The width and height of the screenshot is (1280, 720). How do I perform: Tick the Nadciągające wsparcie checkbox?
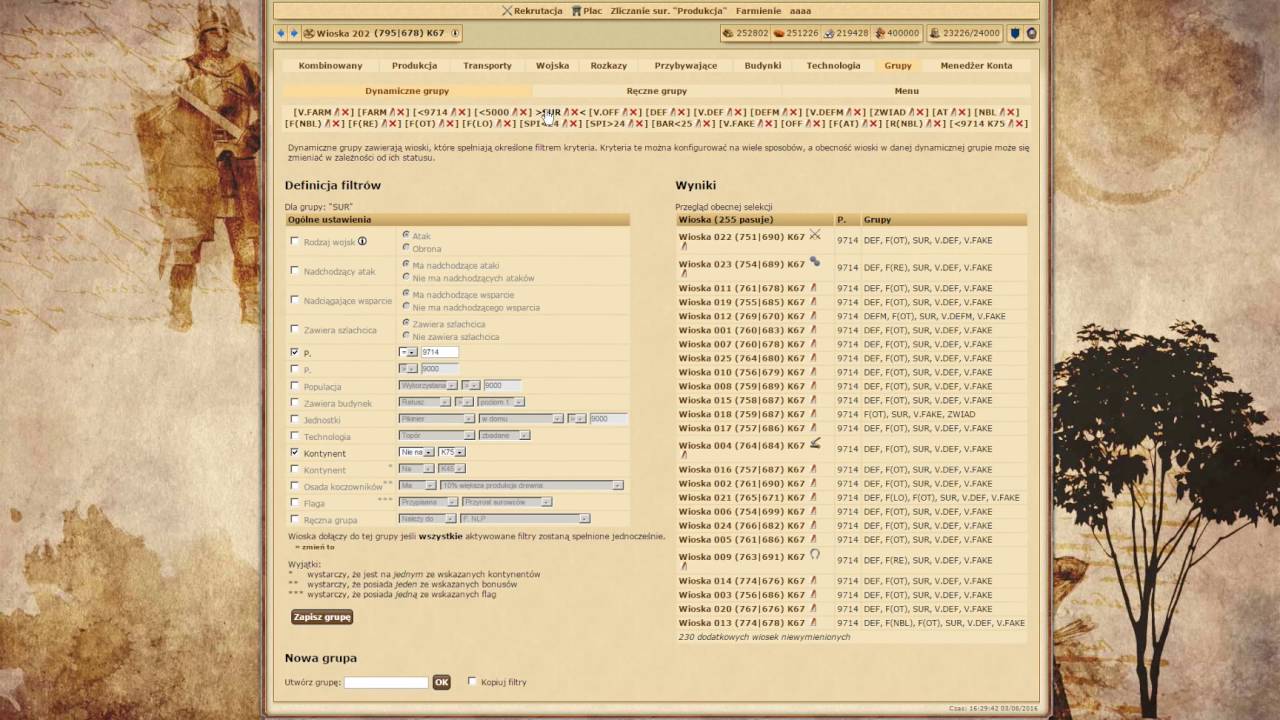tap(294, 299)
